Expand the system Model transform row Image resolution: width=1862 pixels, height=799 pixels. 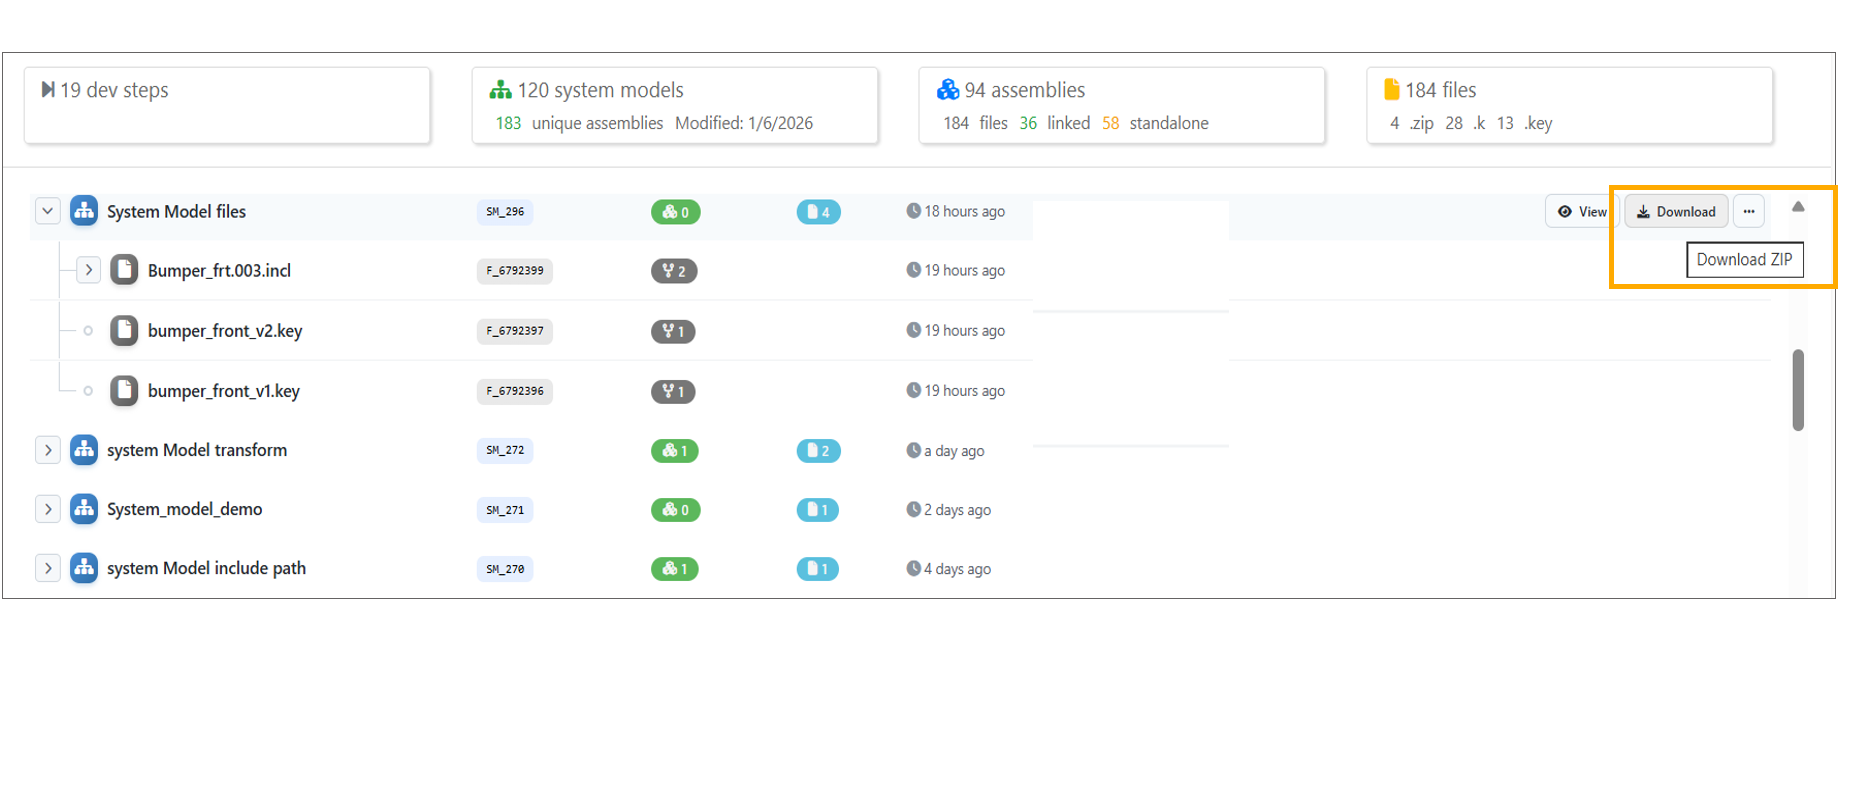[47, 450]
